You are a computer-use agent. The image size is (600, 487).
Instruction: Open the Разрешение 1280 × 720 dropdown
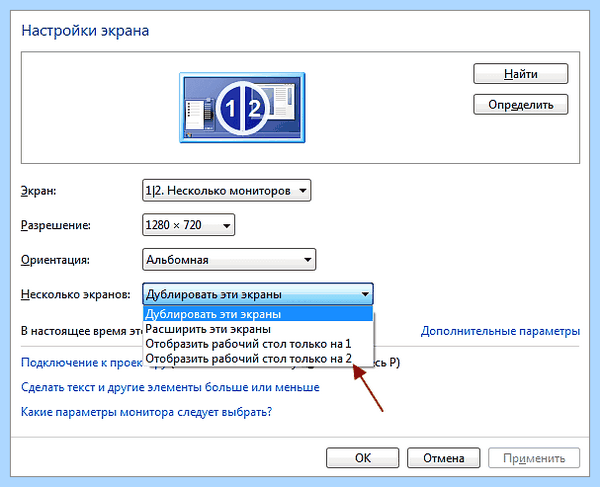tap(188, 225)
